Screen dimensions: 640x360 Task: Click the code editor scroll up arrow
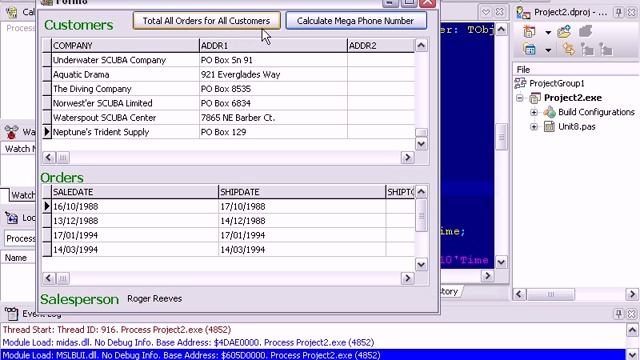click(501, 29)
